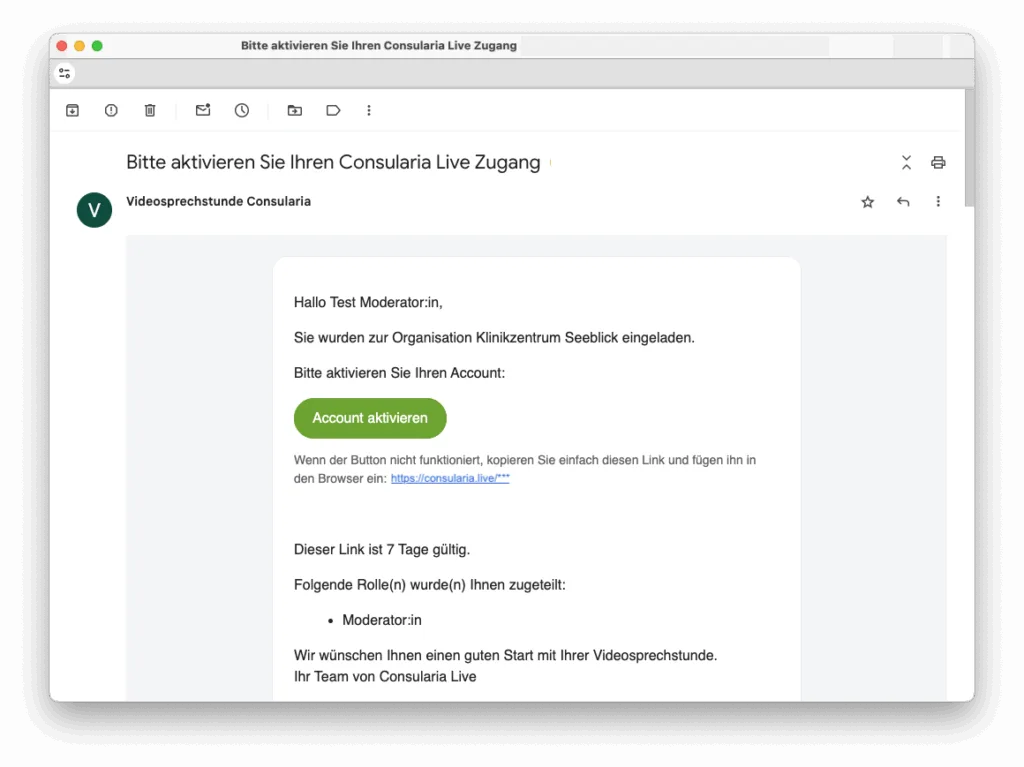
Task: Delete the email with trash icon
Action: [x=150, y=110]
